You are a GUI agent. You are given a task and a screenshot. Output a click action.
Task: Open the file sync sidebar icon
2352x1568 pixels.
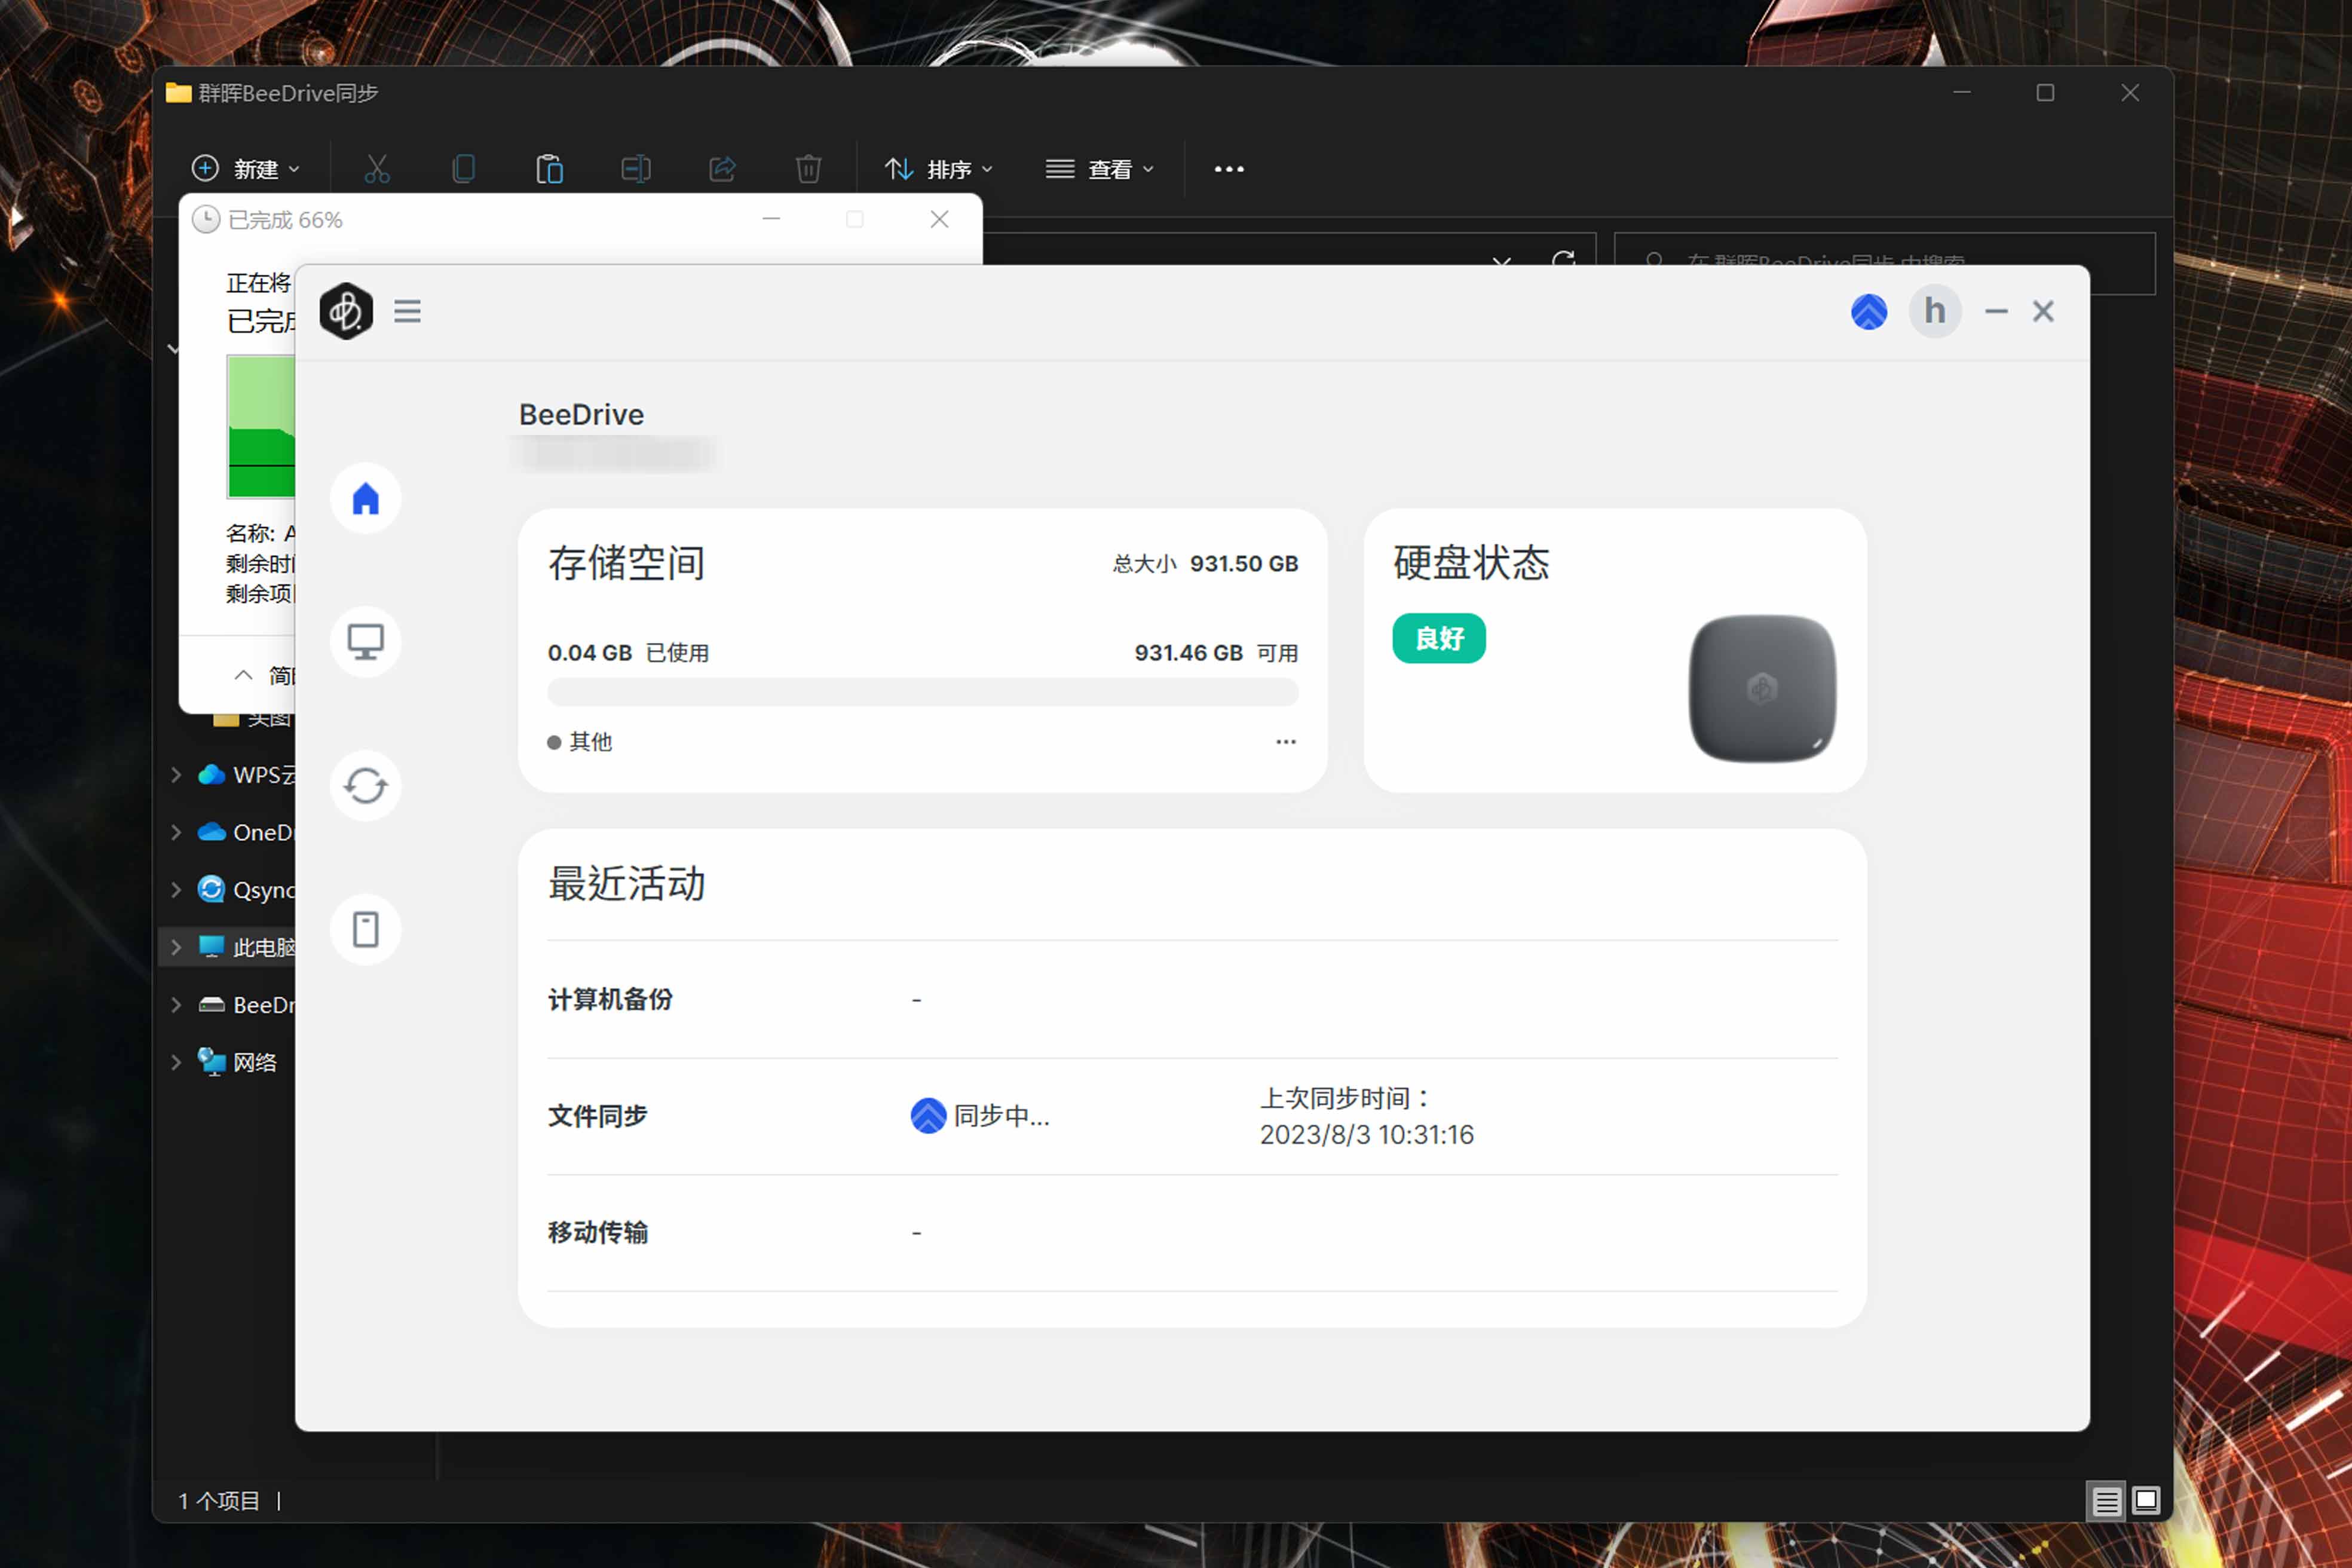coord(365,785)
